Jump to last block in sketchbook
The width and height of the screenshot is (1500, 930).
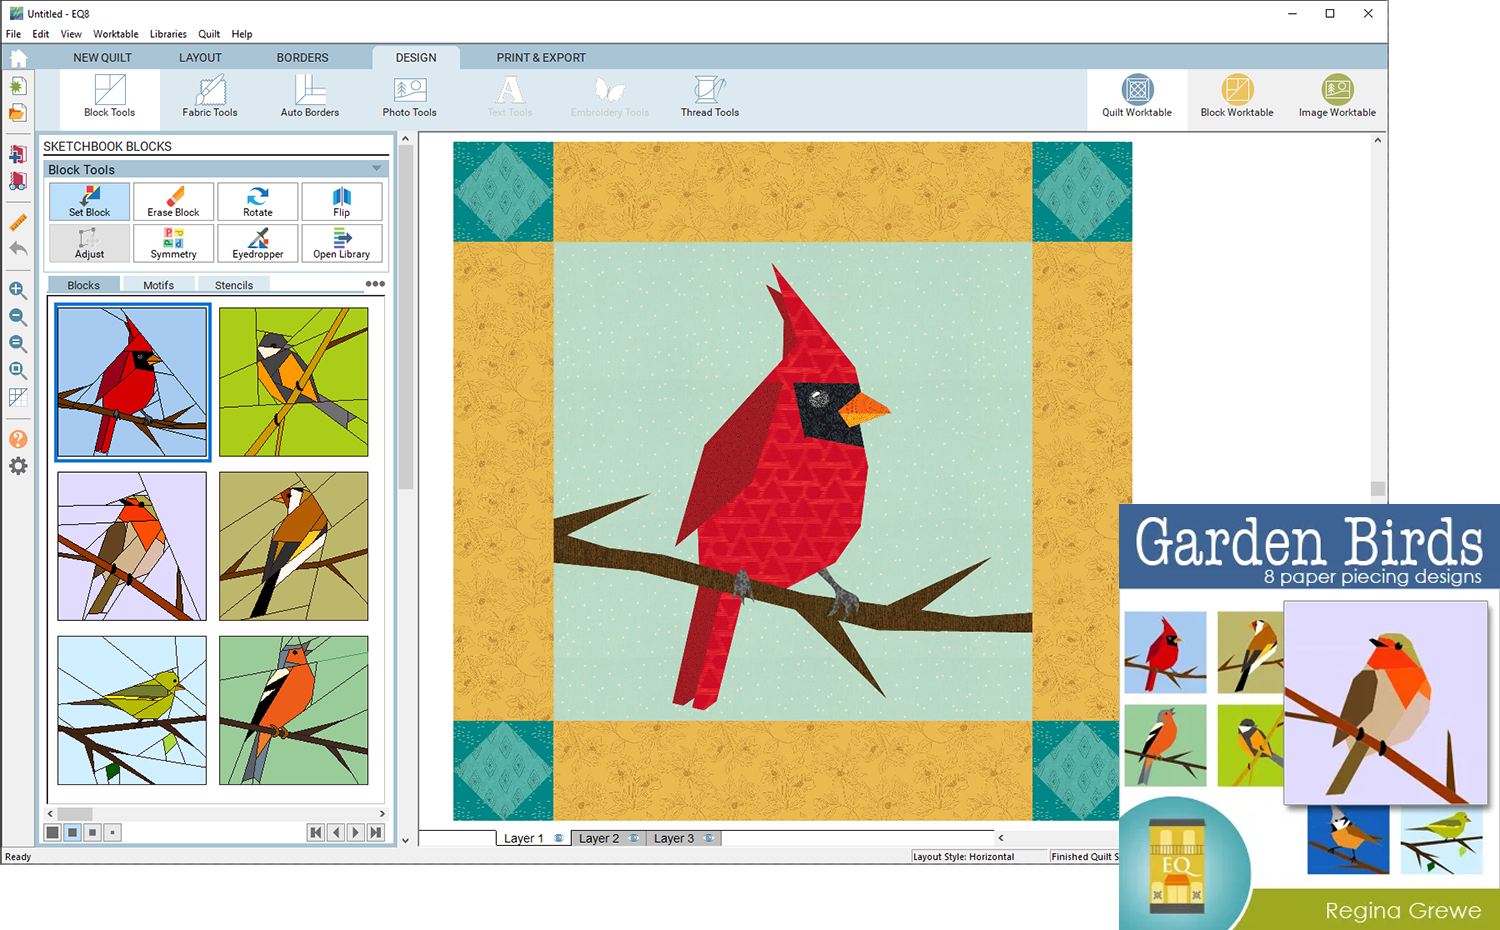click(375, 832)
